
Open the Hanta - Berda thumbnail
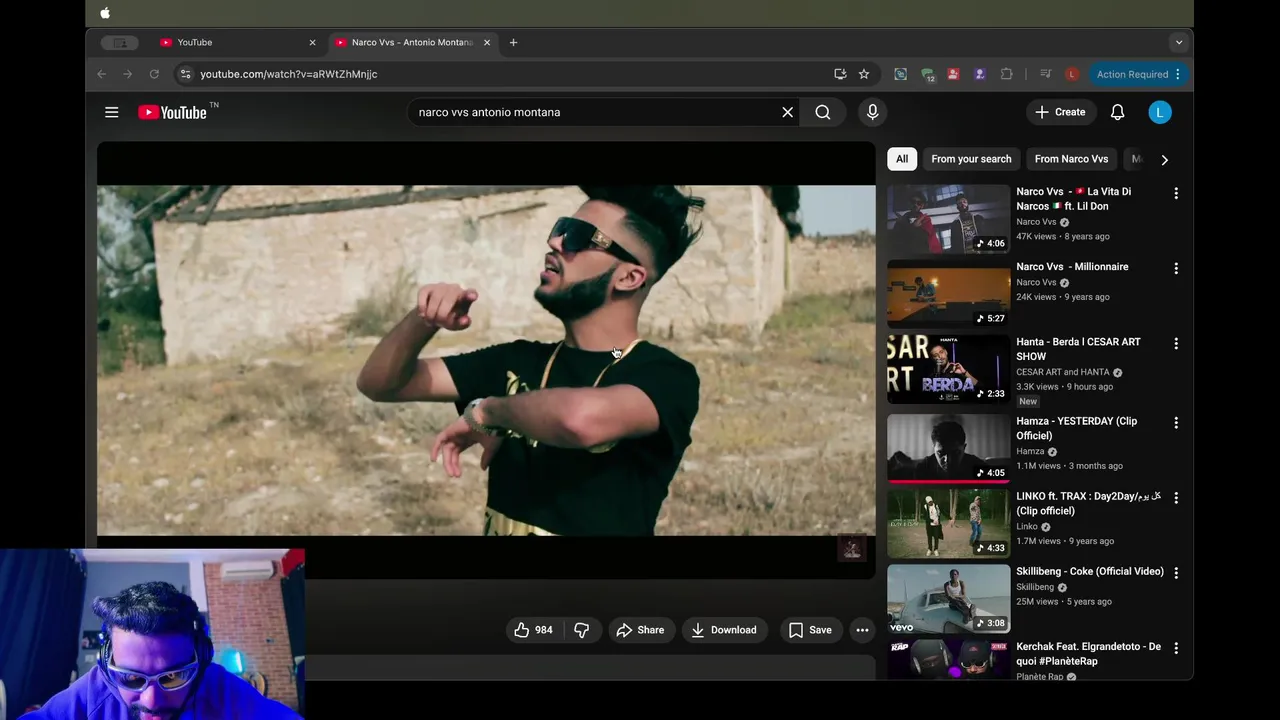[948, 369]
